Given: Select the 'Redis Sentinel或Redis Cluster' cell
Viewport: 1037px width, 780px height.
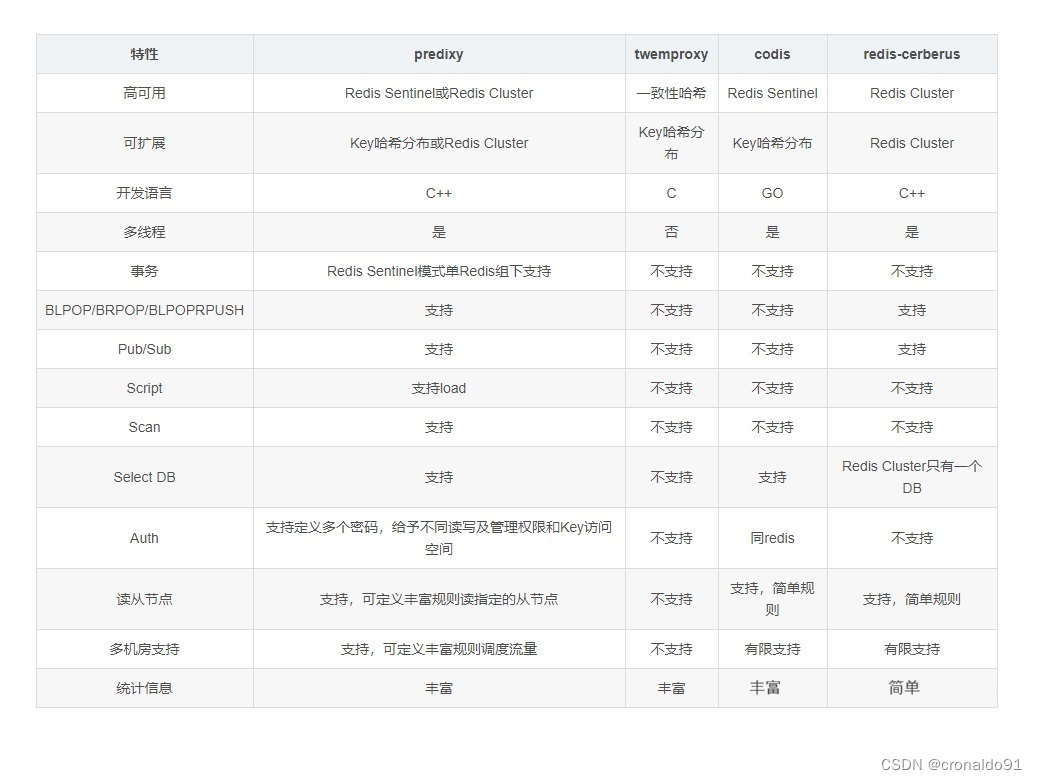Looking at the screenshot, I should pyautogui.click(x=438, y=93).
